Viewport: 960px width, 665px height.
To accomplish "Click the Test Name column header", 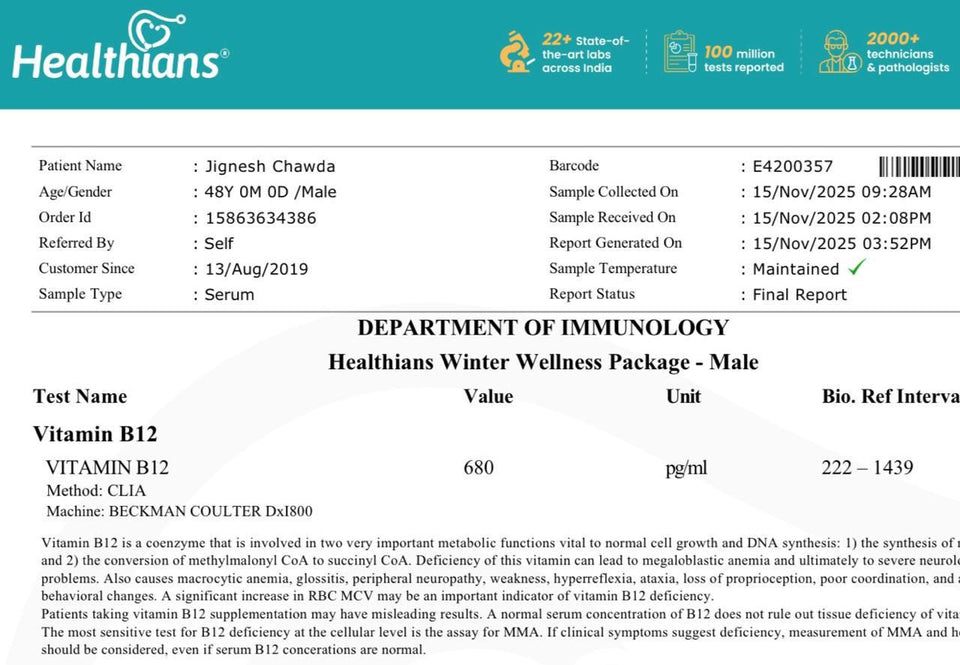I will tap(80, 396).
